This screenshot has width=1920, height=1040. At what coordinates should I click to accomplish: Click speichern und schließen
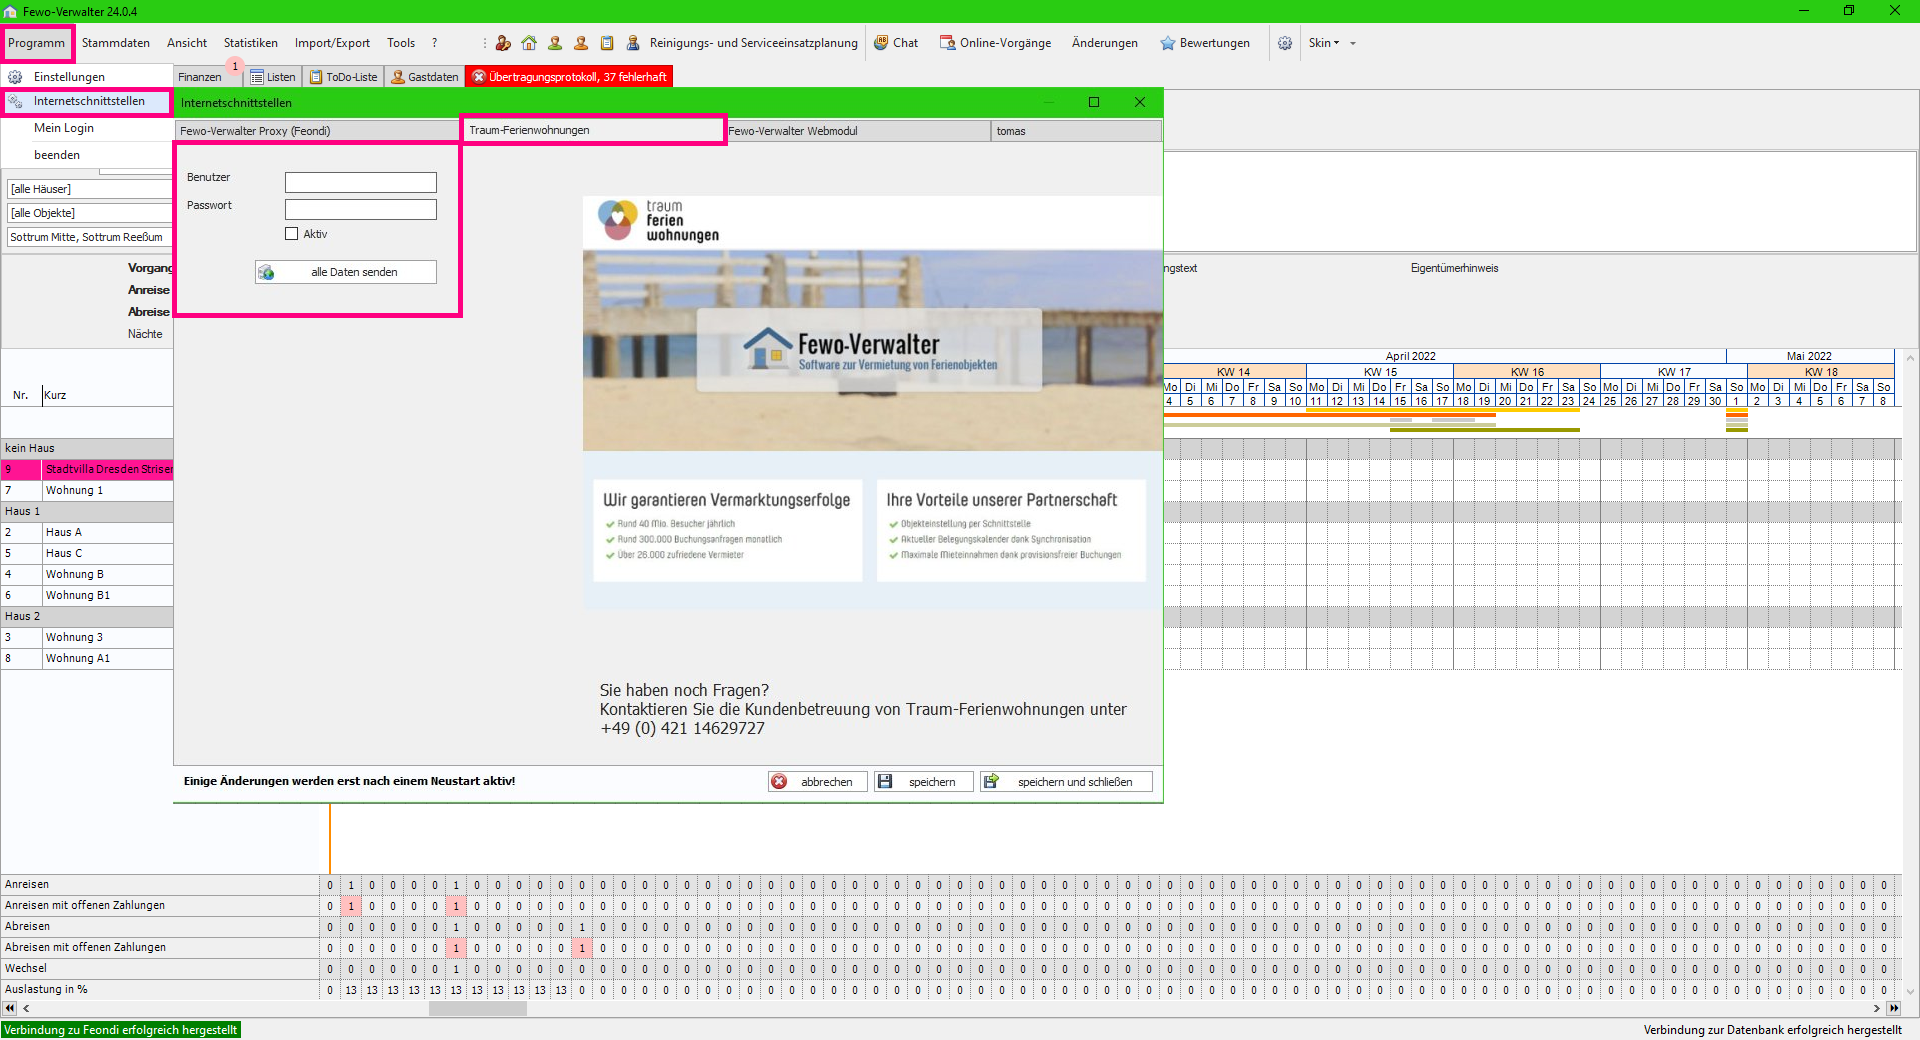1066,782
